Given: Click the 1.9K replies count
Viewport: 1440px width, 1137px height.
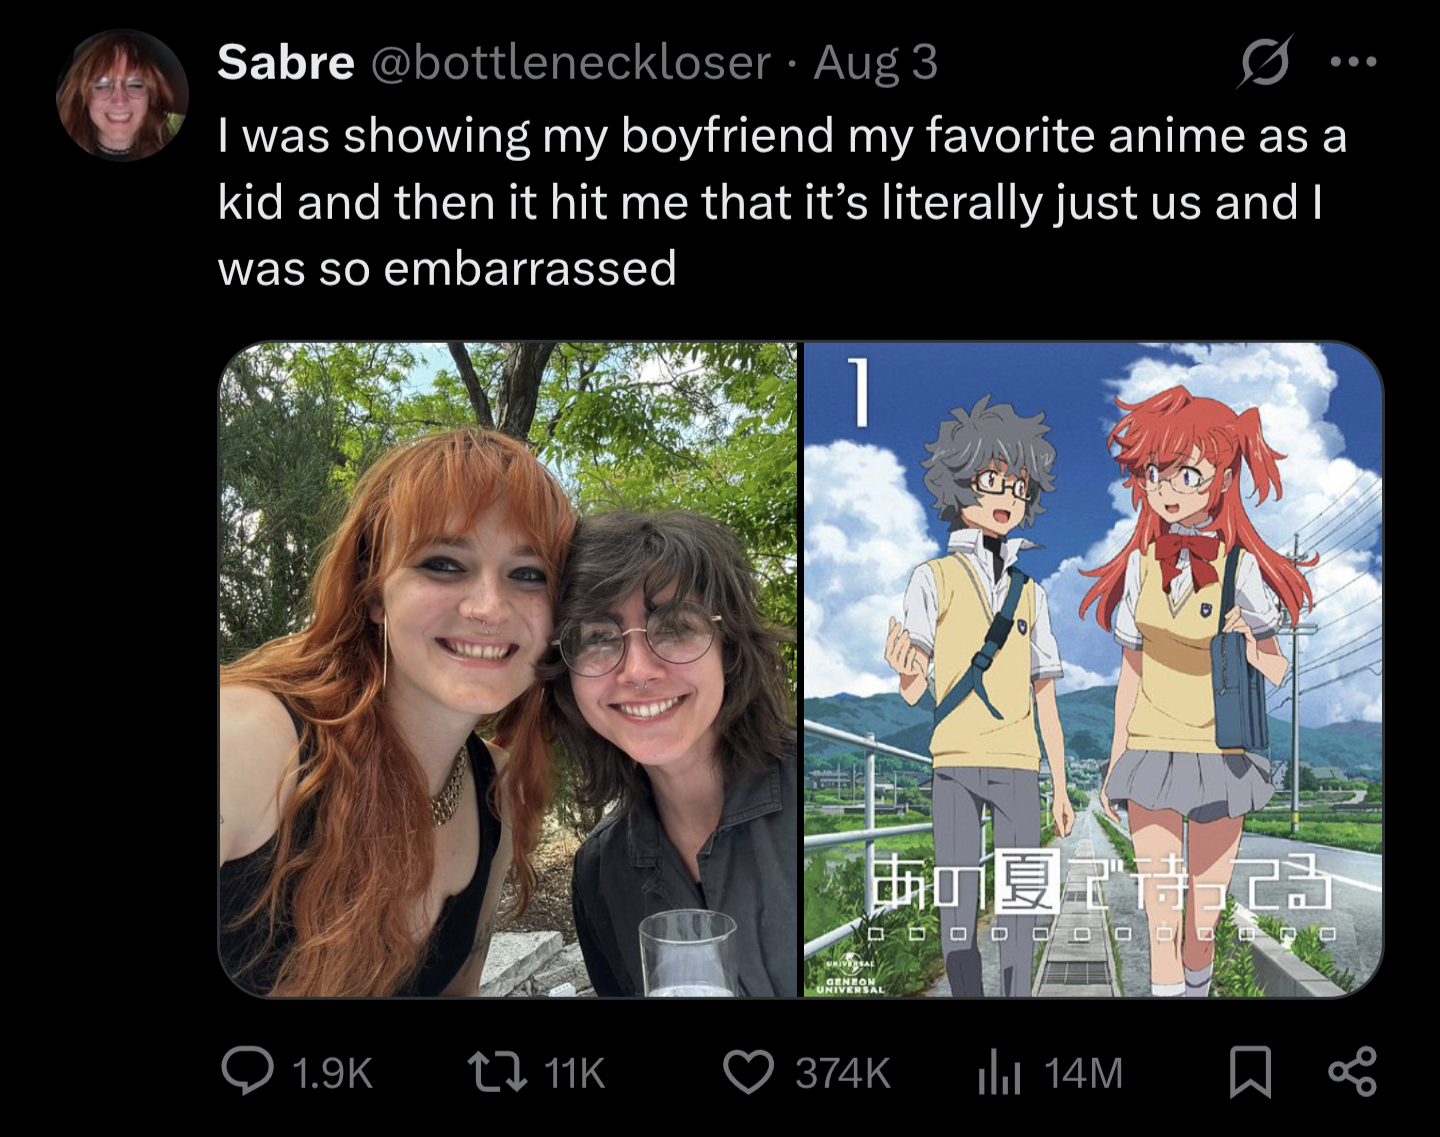Looking at the screenshot, I should point(333,1073).
